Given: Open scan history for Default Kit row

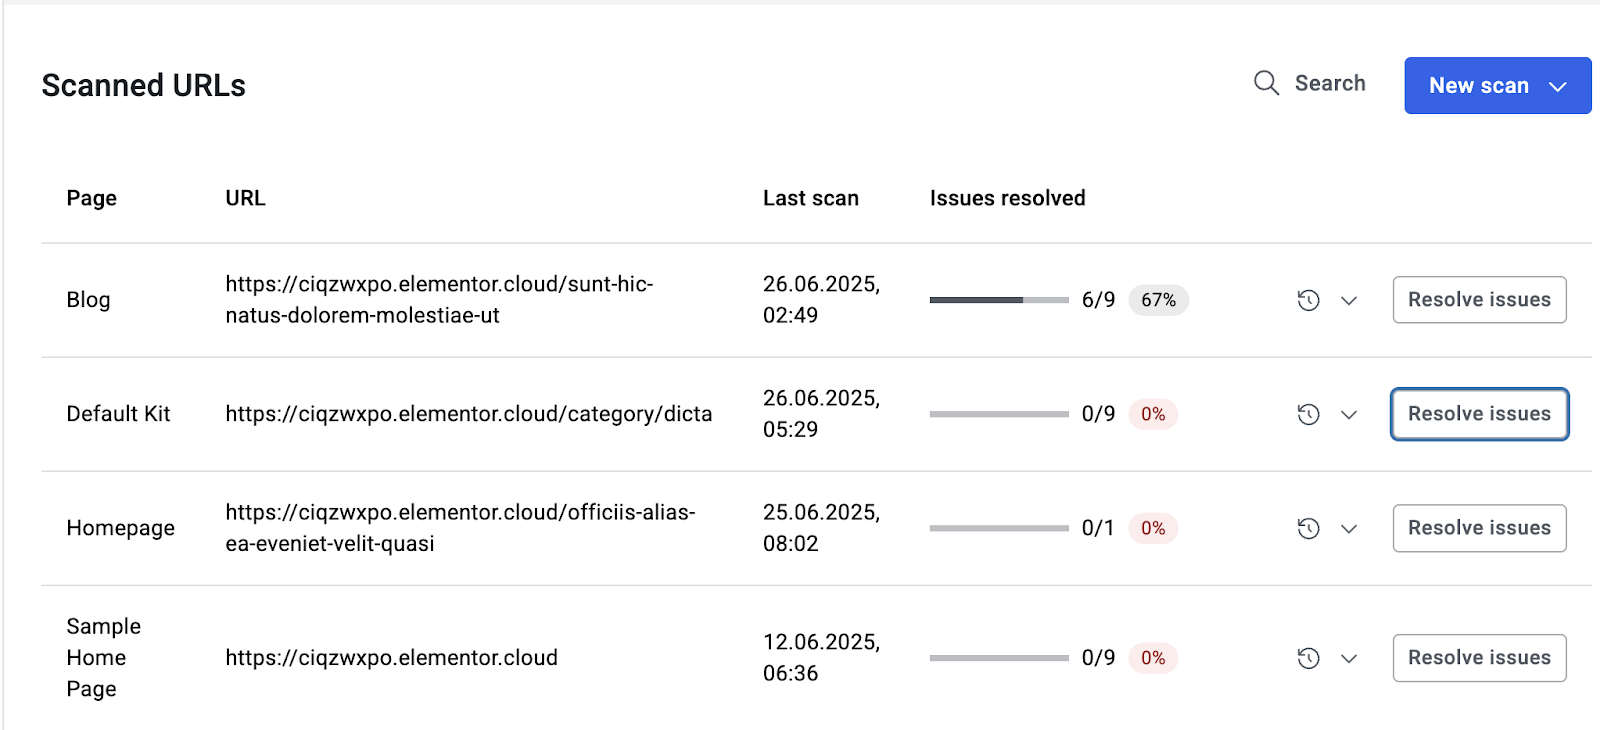Looking at the screenshot, I should tap(1308, 414).
